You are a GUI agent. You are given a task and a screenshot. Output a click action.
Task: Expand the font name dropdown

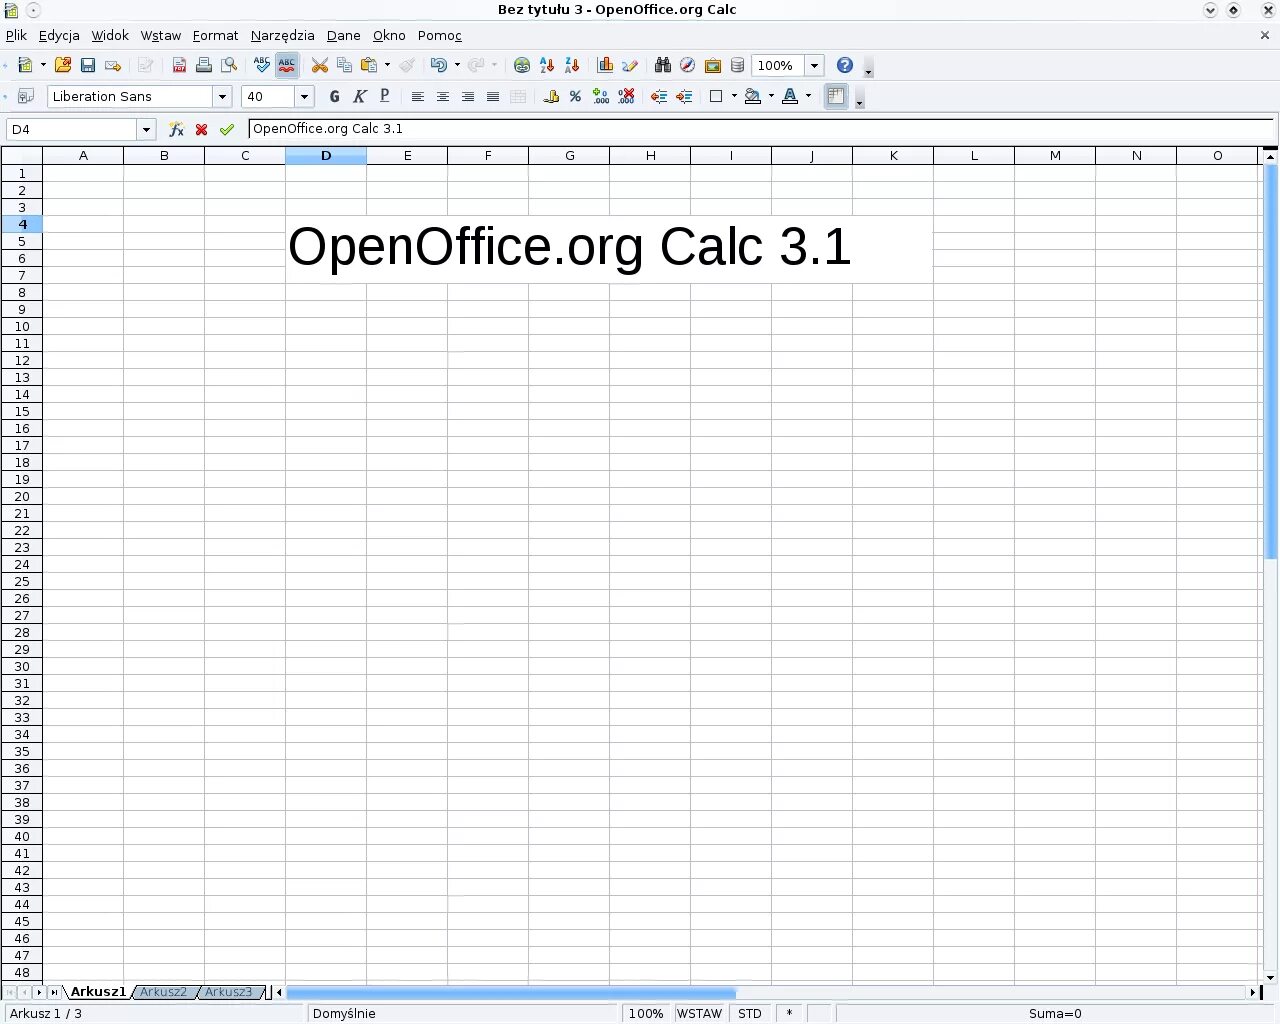pyautogui.click(x=222, y=96)
